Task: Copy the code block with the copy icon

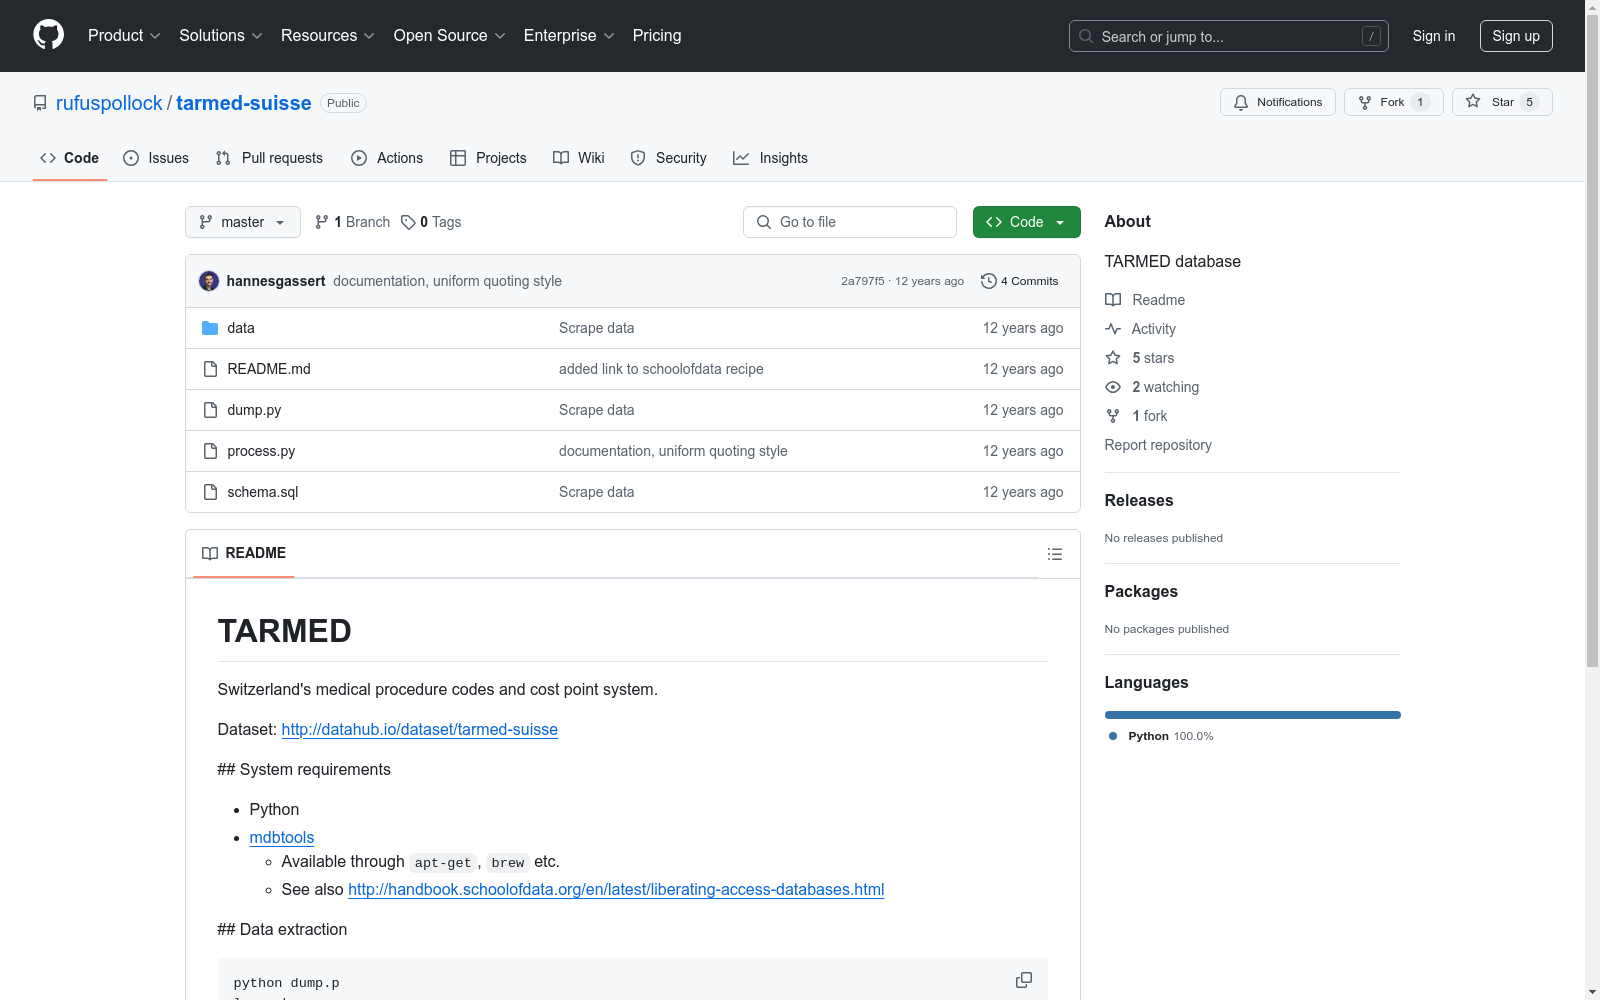Action: tap(1024, 980)
